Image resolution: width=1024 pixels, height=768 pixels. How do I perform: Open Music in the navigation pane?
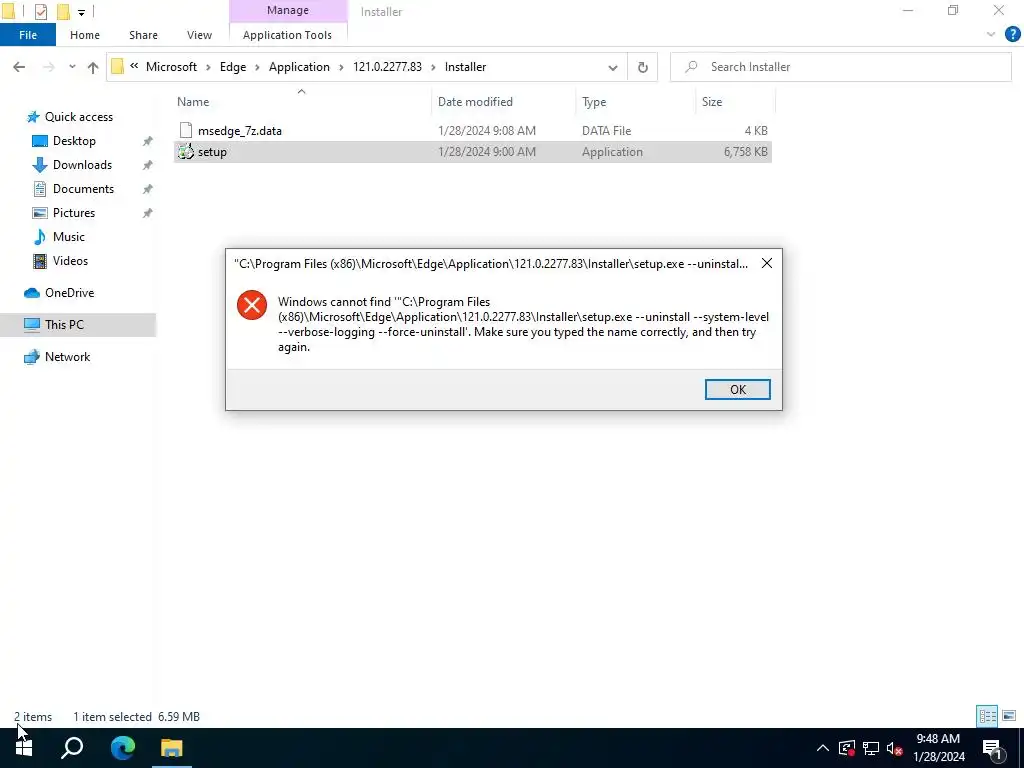69,237
